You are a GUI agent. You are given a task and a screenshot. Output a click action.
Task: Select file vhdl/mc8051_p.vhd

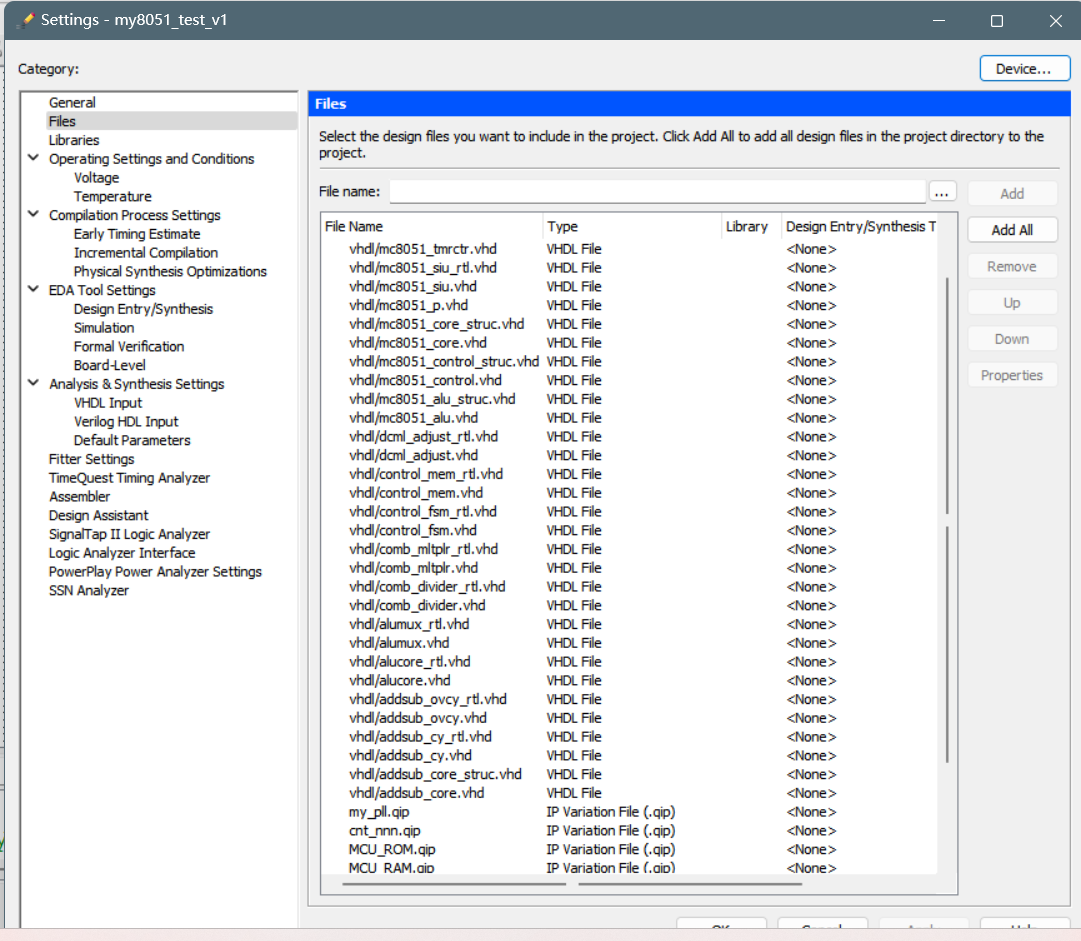point(408,305)
